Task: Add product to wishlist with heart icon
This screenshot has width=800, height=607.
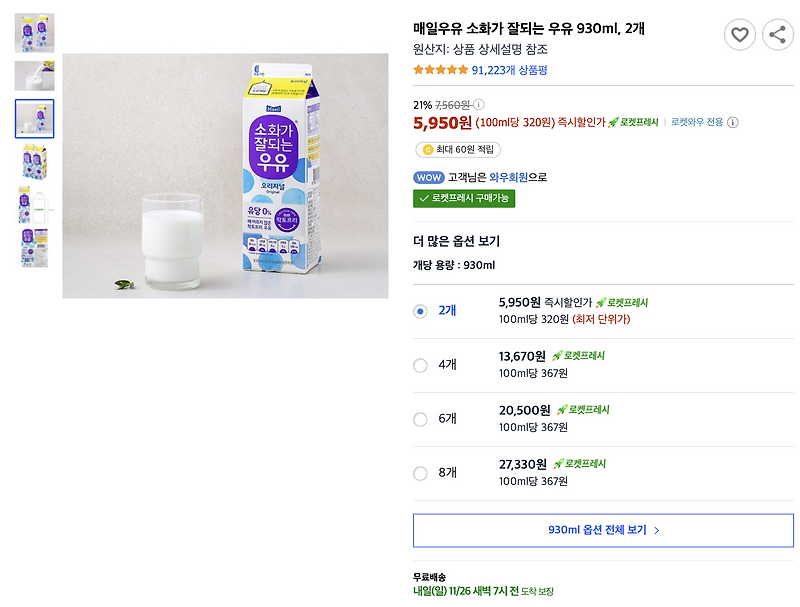Action: click(x=740, y=34)
